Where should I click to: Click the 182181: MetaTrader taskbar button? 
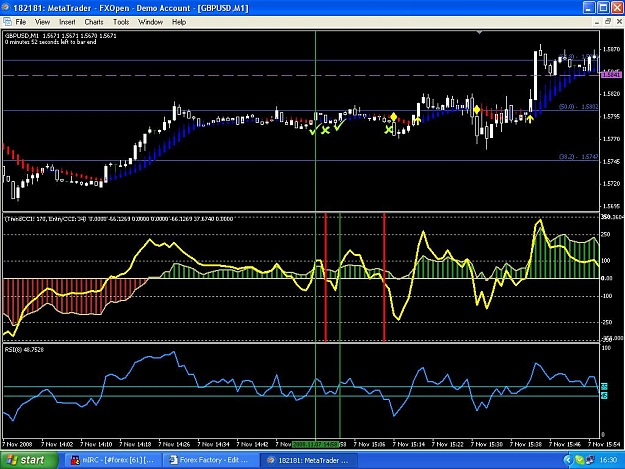[309, 460]
